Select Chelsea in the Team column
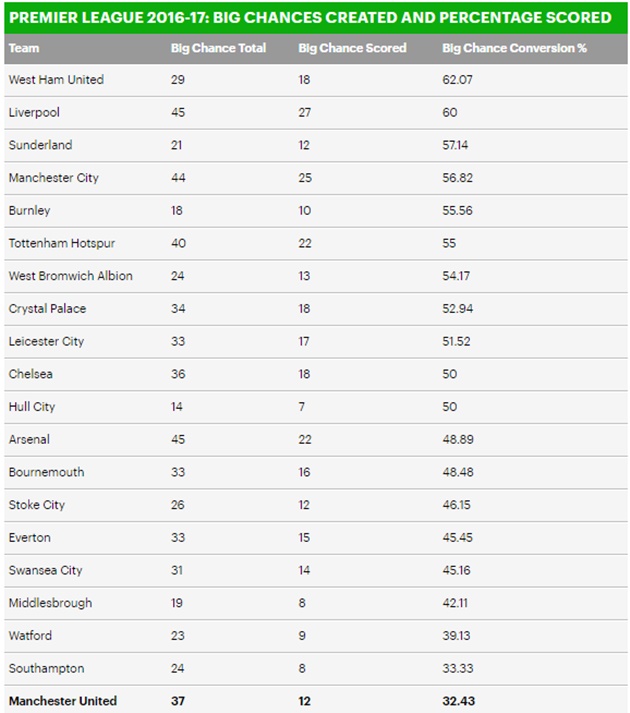 30,374
